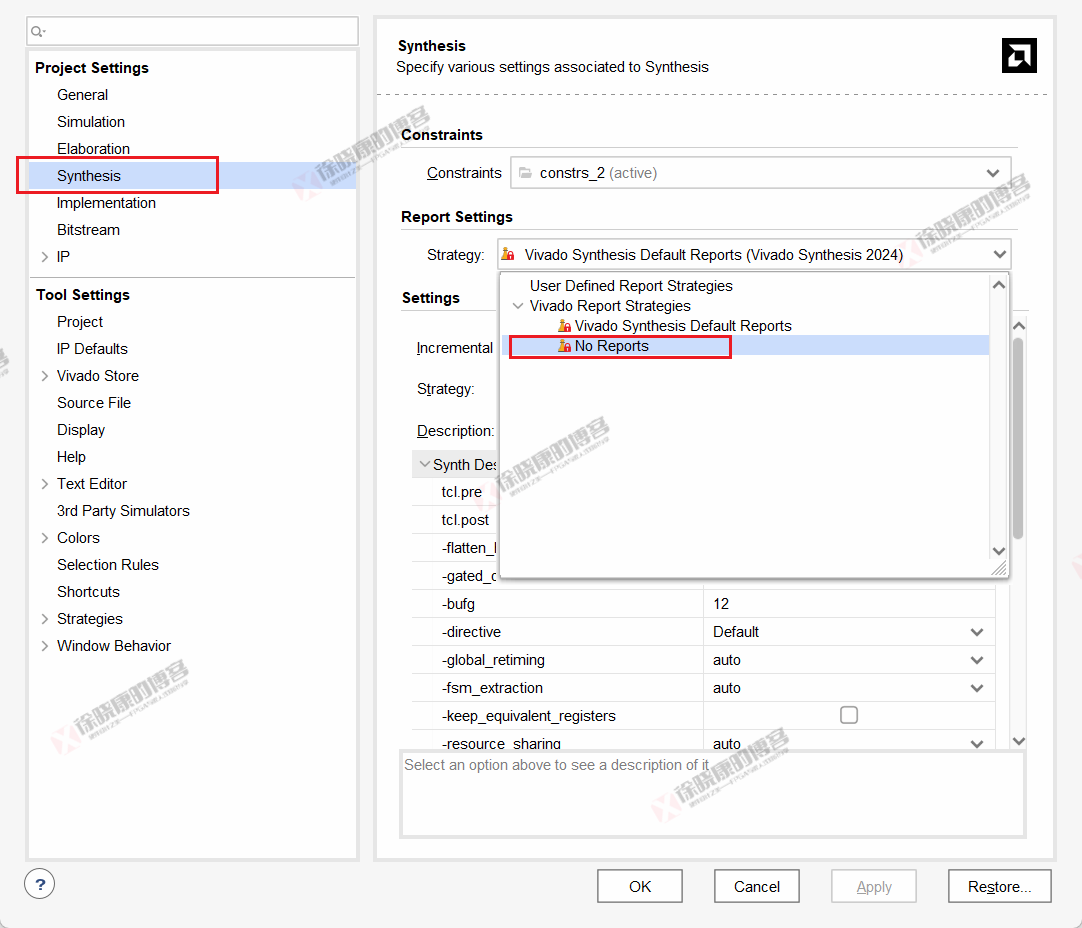Open IP Defaults settings

[x=92, y=348]
